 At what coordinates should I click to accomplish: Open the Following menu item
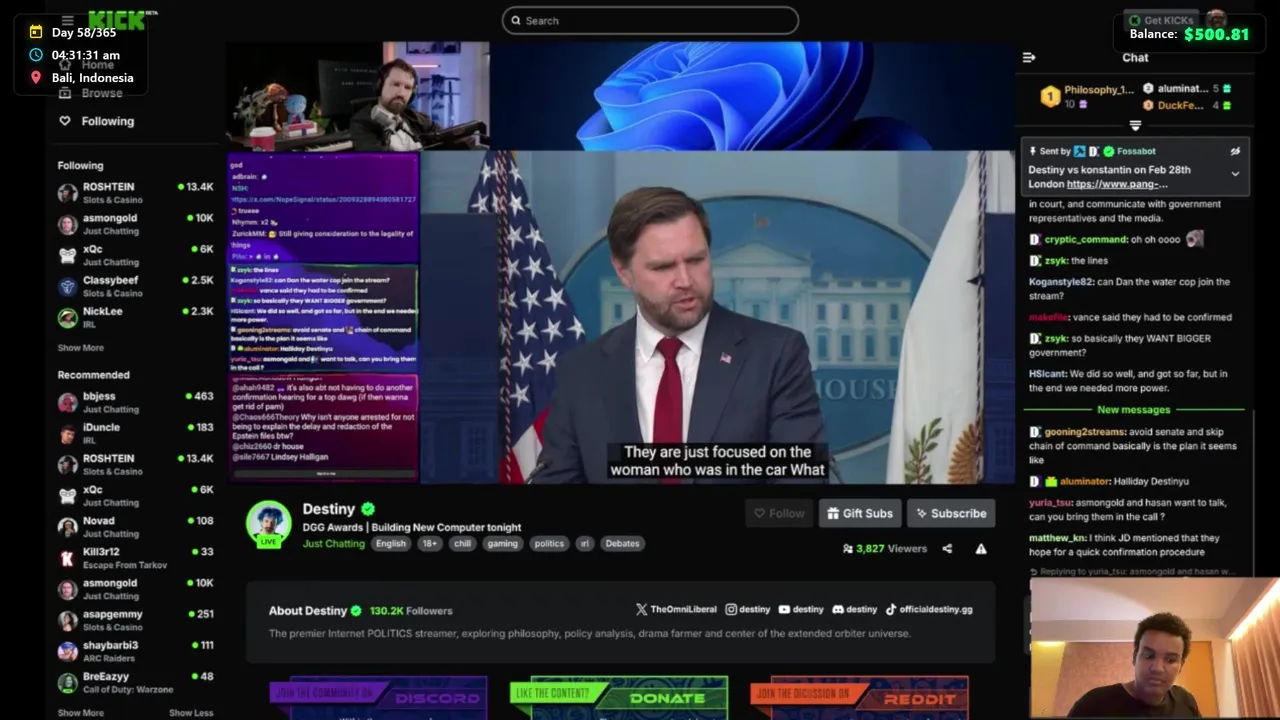pyautogui.click(x=97, y=121)
